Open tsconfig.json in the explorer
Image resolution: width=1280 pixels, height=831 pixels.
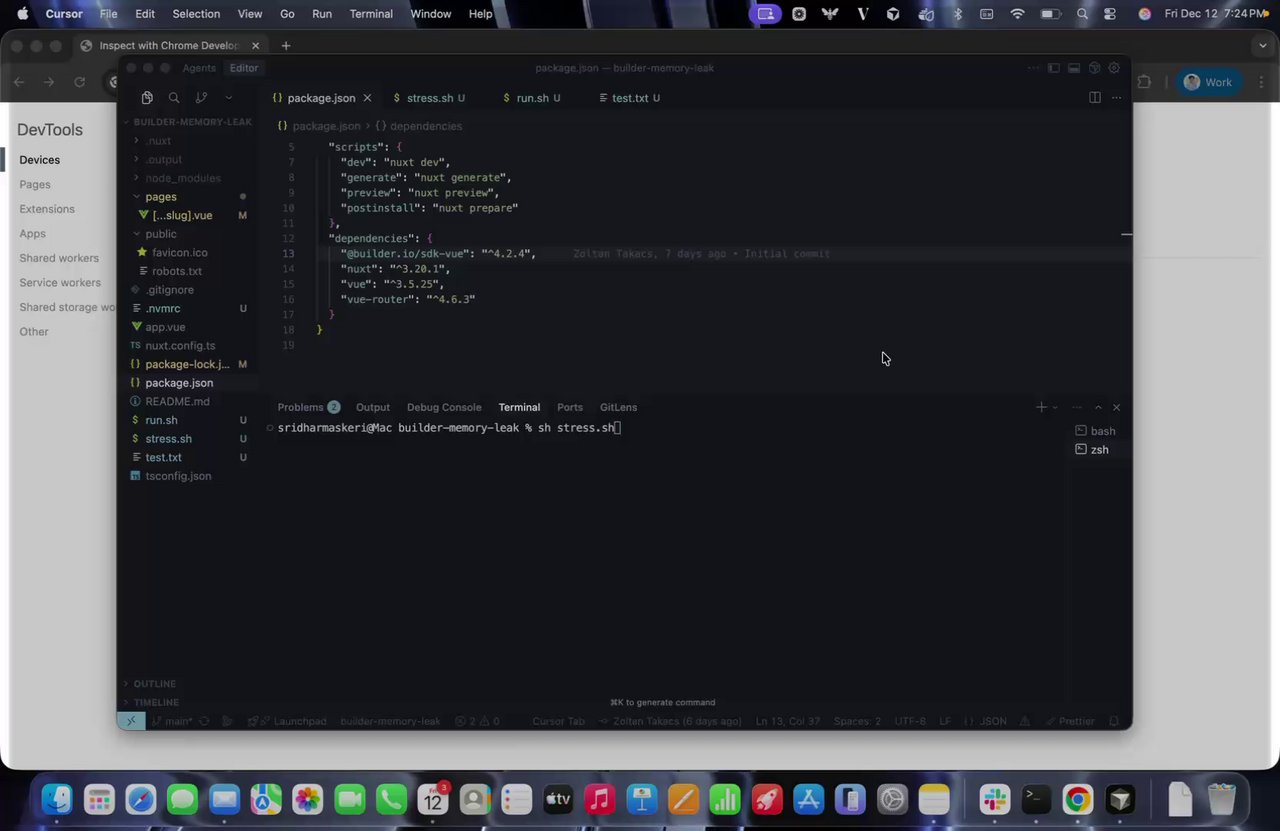point(188,476)
